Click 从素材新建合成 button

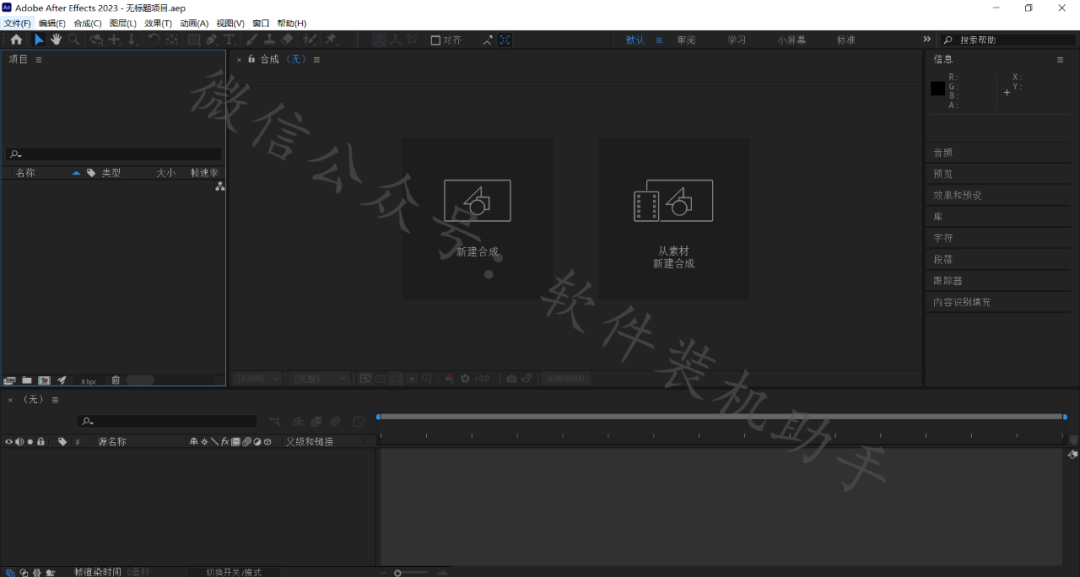674,218
